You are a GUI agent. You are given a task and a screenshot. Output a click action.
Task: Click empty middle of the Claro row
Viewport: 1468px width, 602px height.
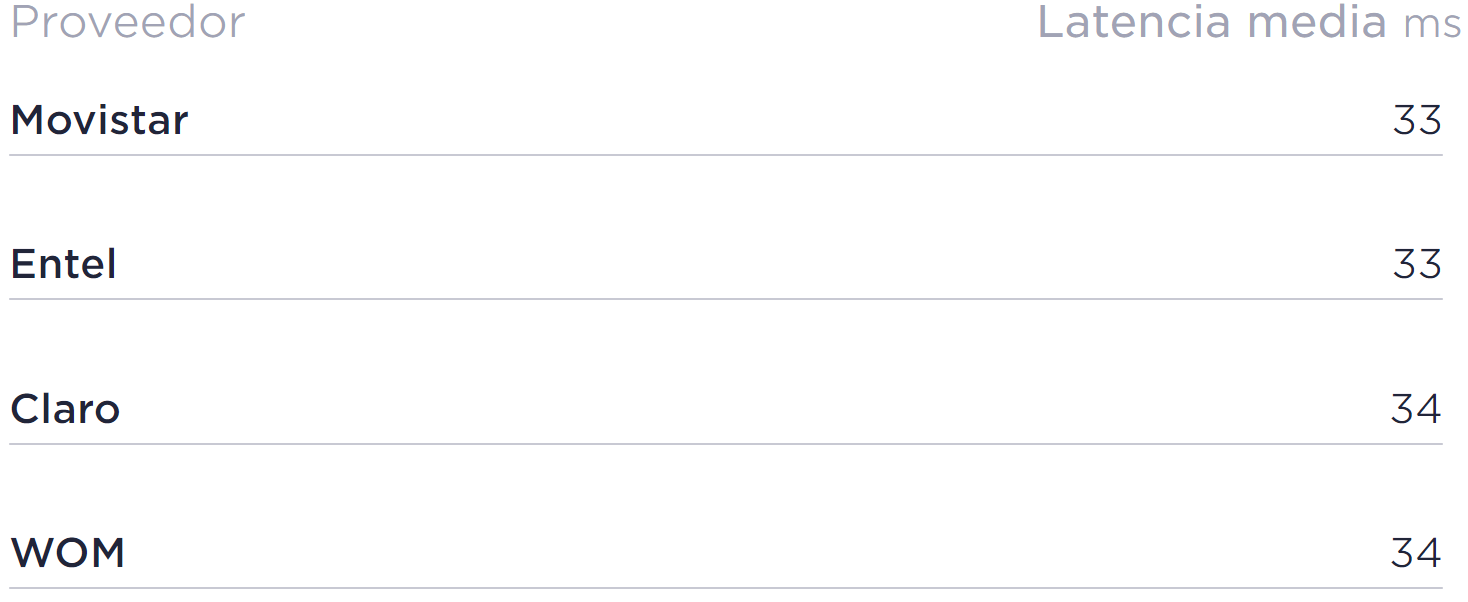[x=726, y=409]
